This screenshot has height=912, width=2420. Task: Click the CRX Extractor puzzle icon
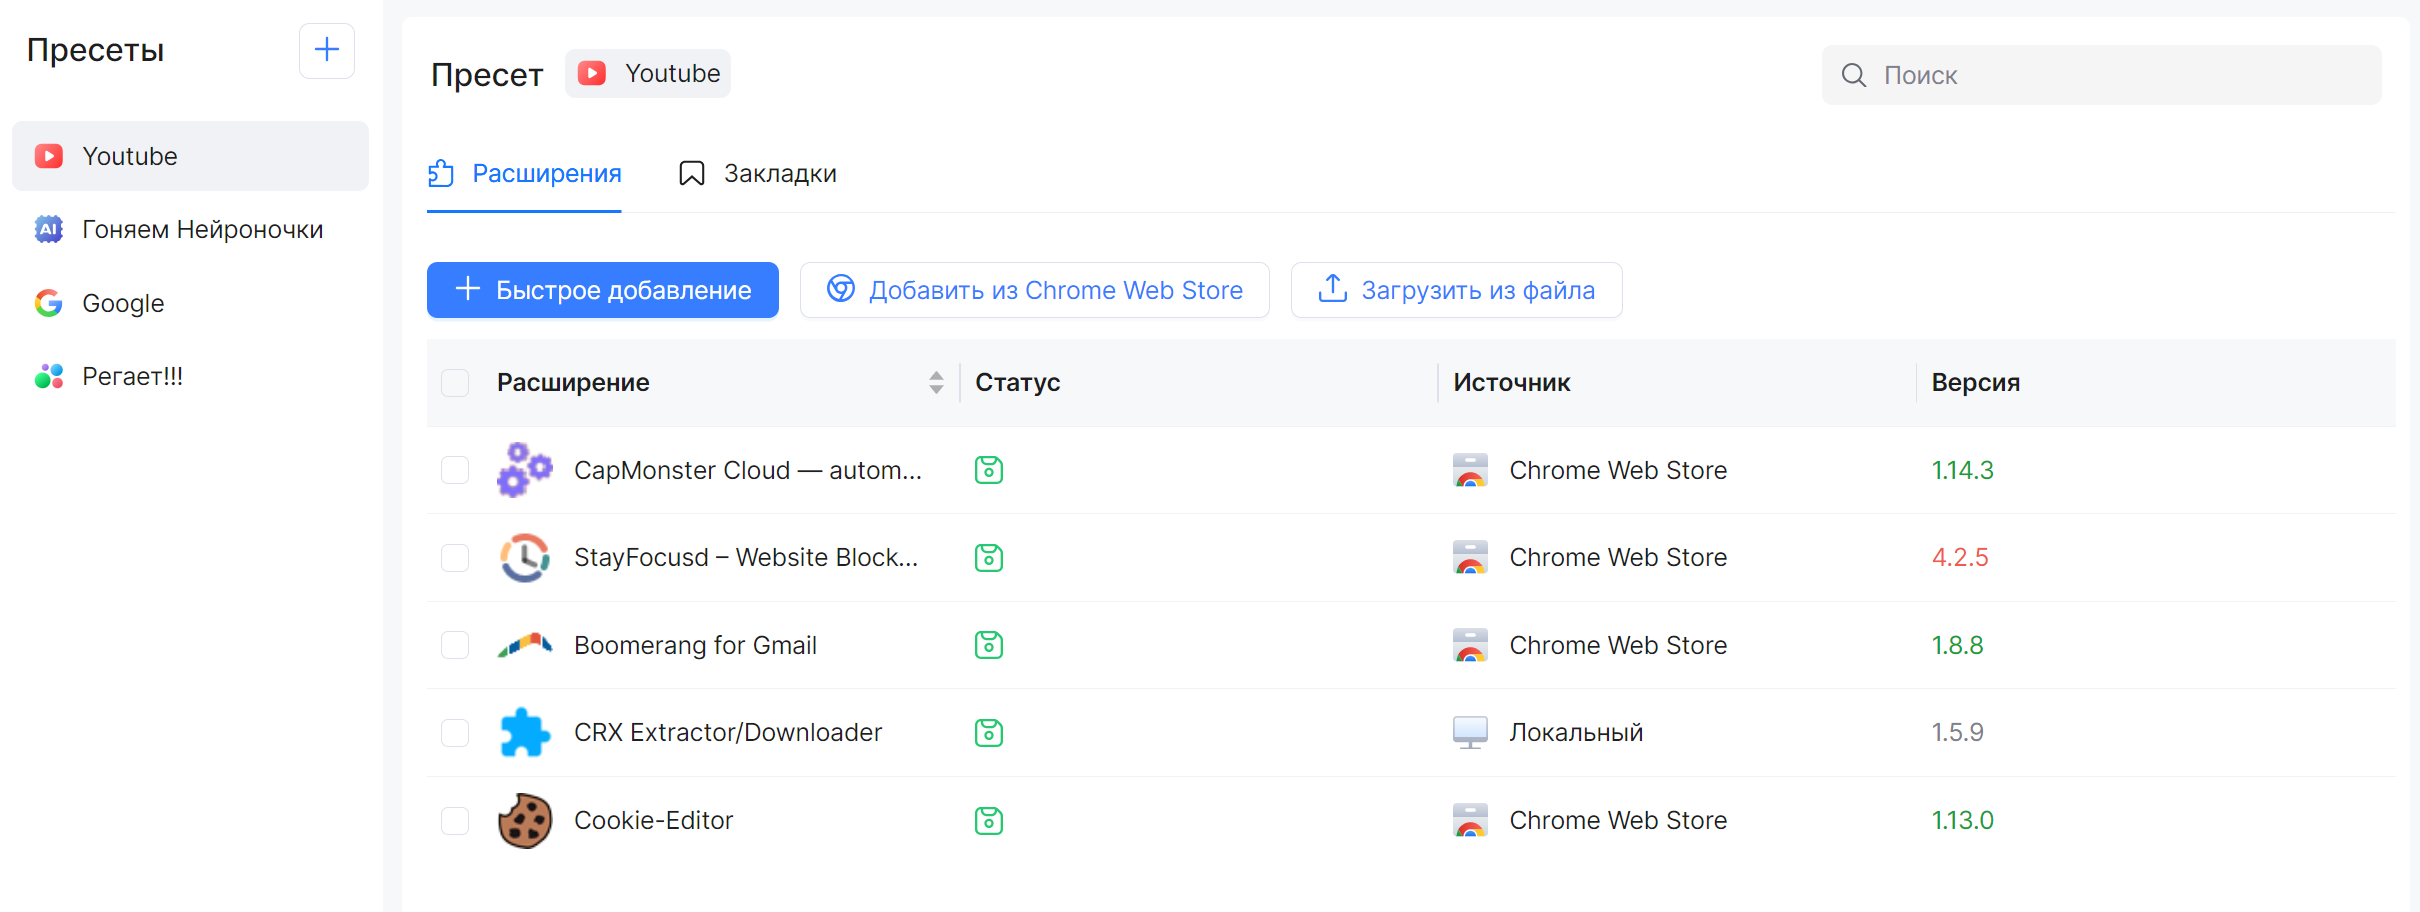click(525, 733)
